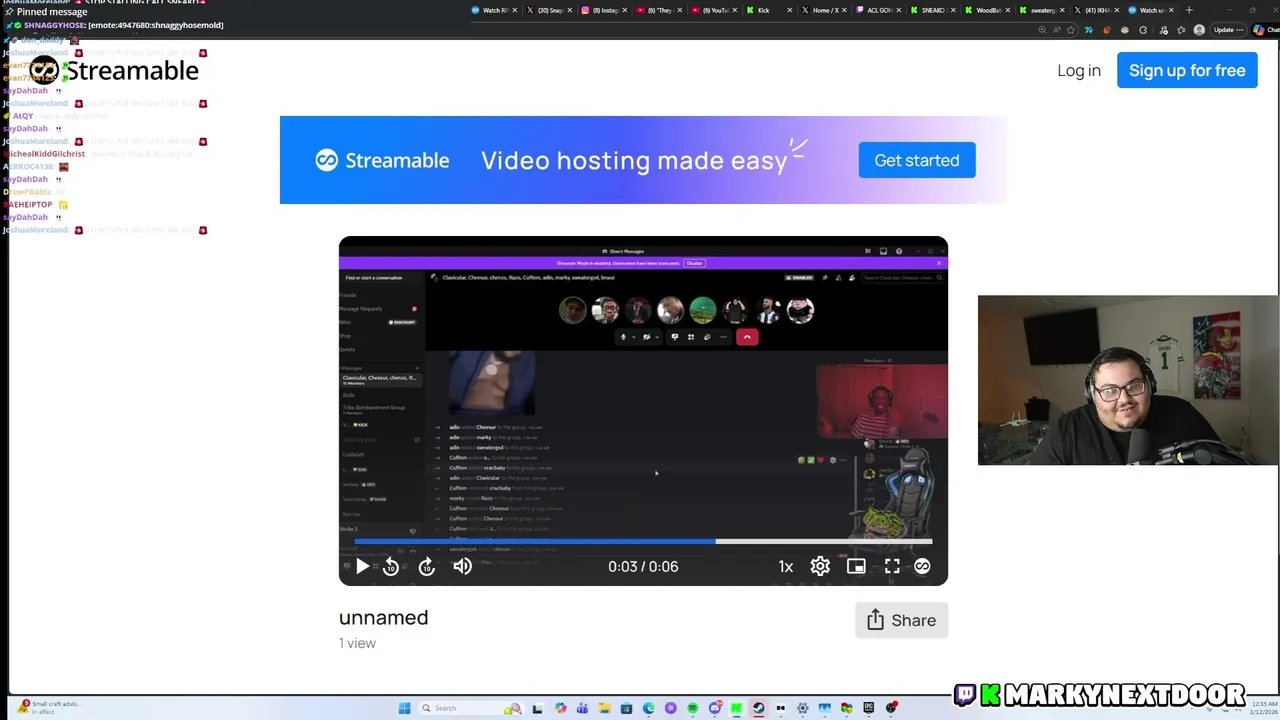Viewport: 1280px width, 720px height.
Task: Switch to the SNEAKO tab
Action: 934,10
